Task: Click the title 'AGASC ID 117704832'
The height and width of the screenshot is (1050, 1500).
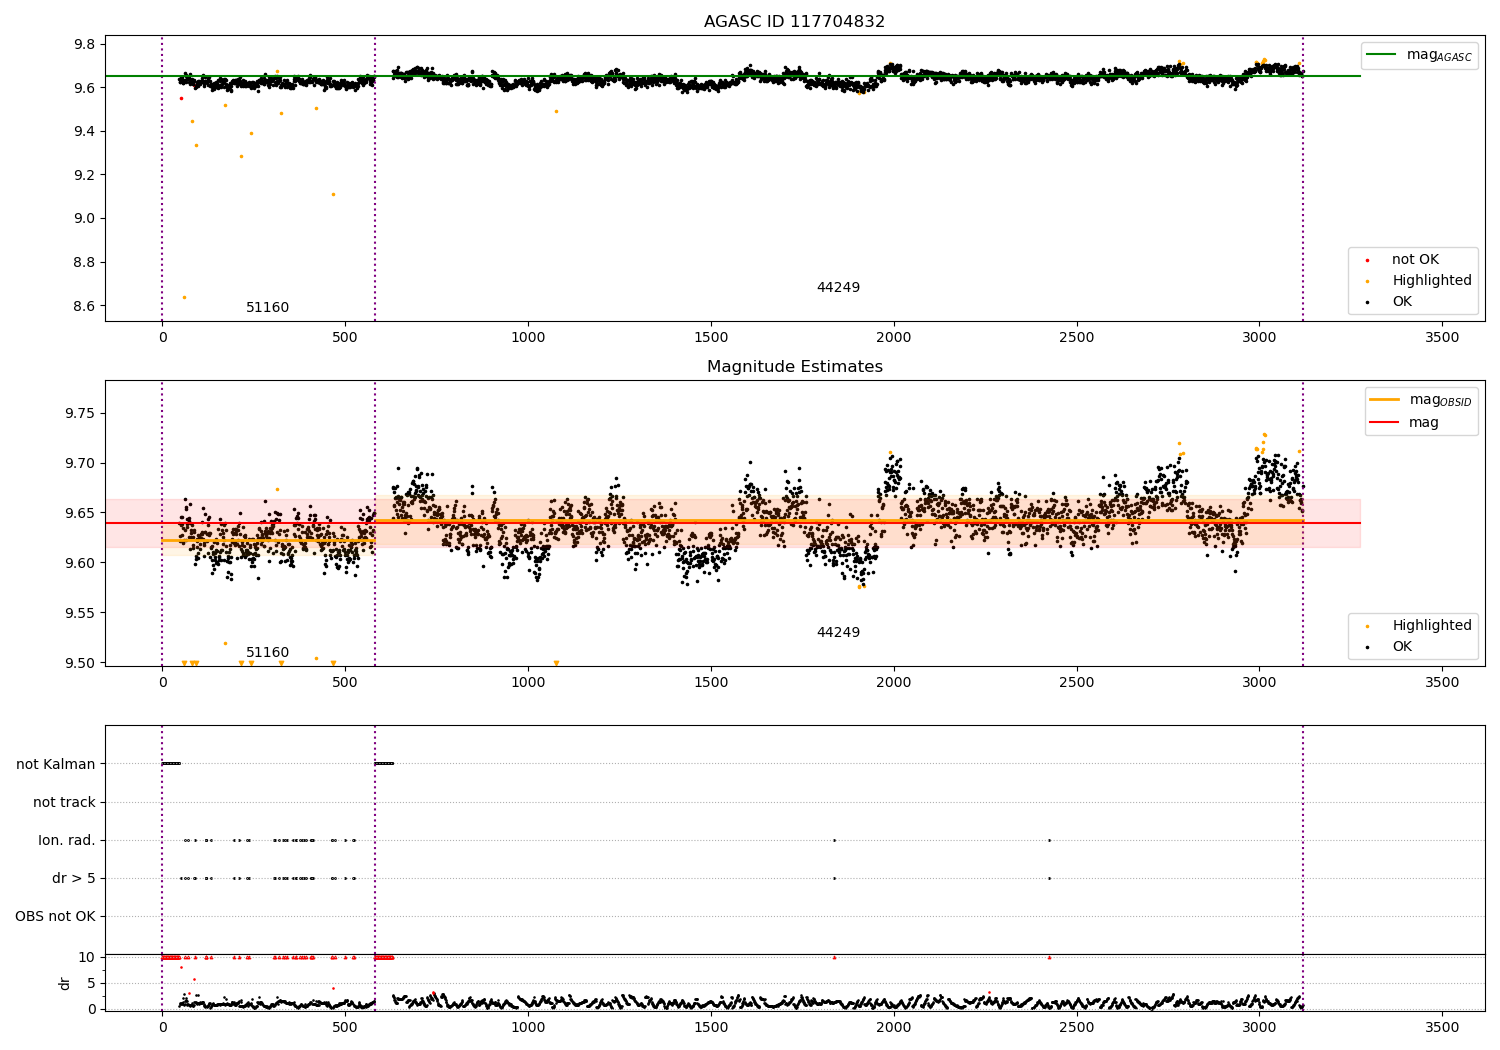Action: [794, 22]
